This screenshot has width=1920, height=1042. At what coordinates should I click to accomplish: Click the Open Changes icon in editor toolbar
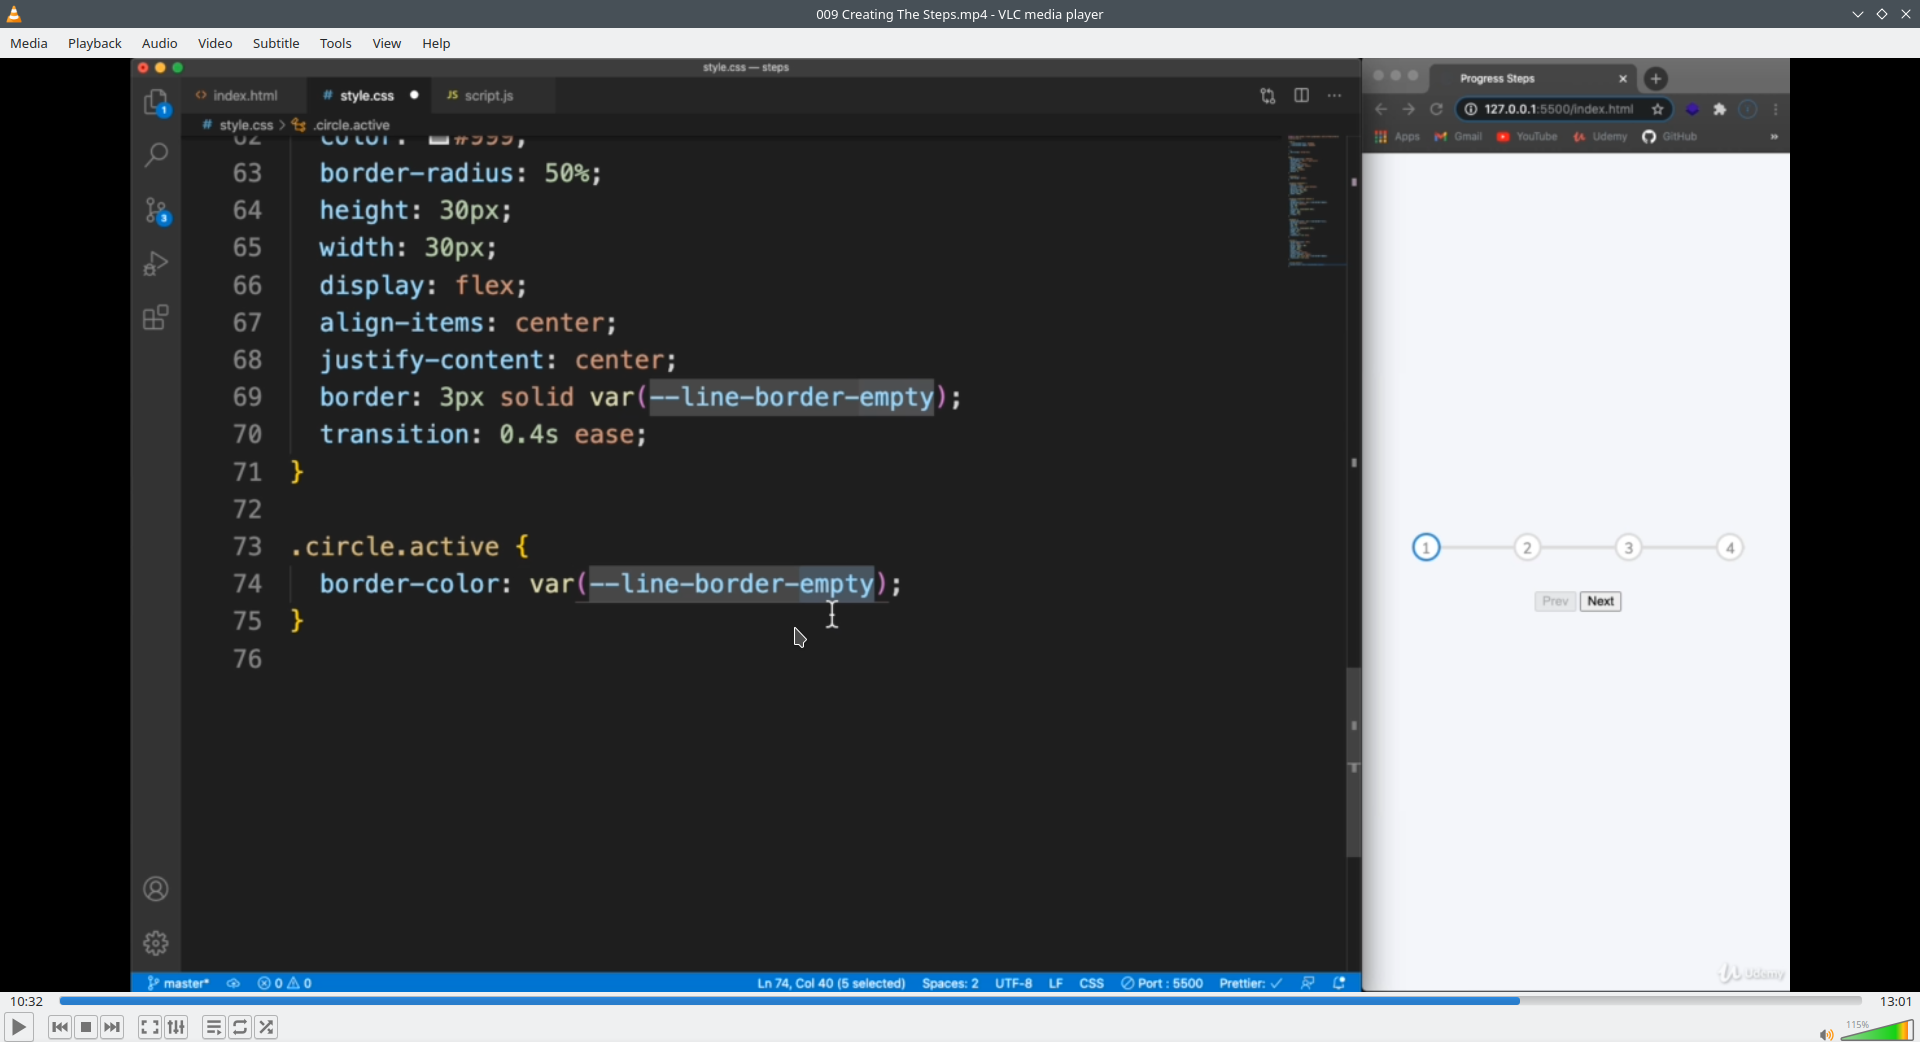(x=1268, y=96)
